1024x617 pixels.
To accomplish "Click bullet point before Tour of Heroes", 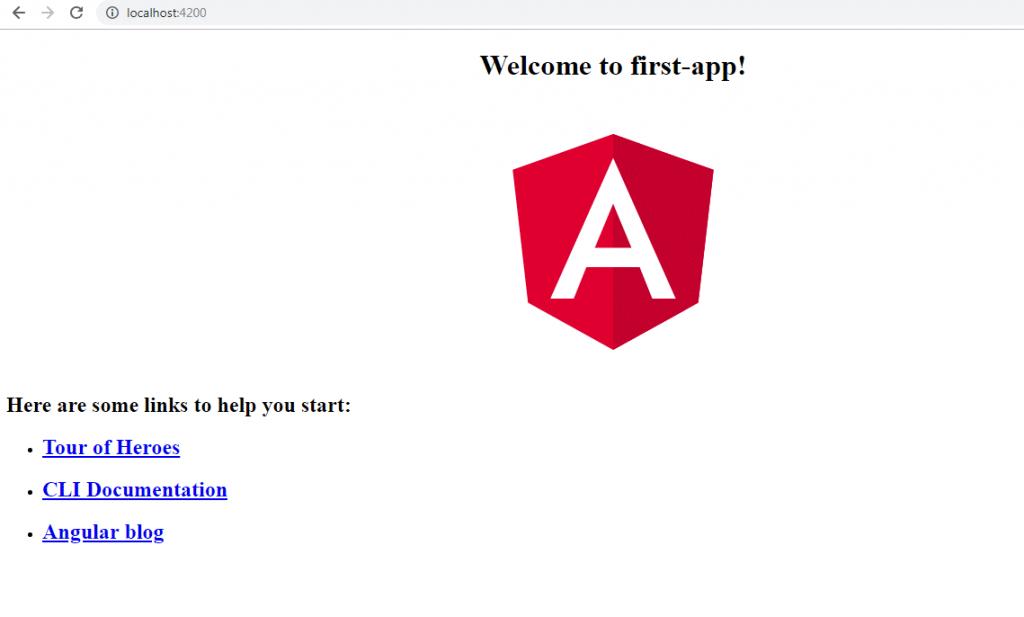I will pos(33,449).
